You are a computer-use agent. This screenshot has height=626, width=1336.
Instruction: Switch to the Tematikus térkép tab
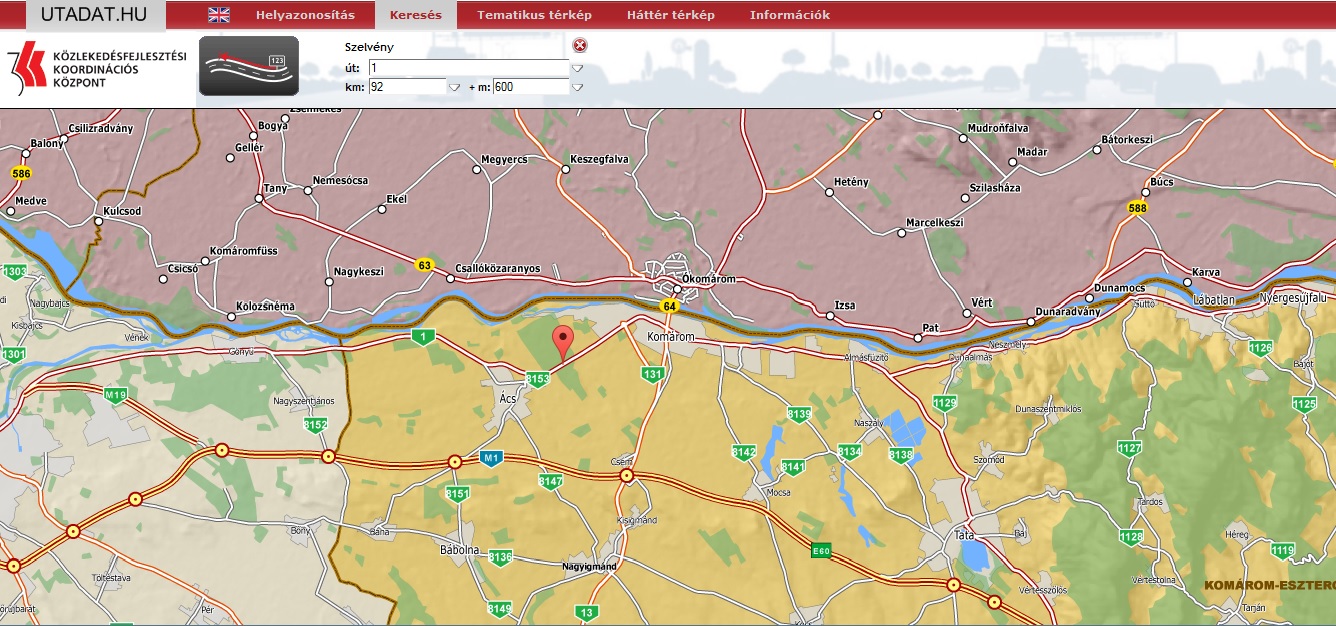pos(534,15)
